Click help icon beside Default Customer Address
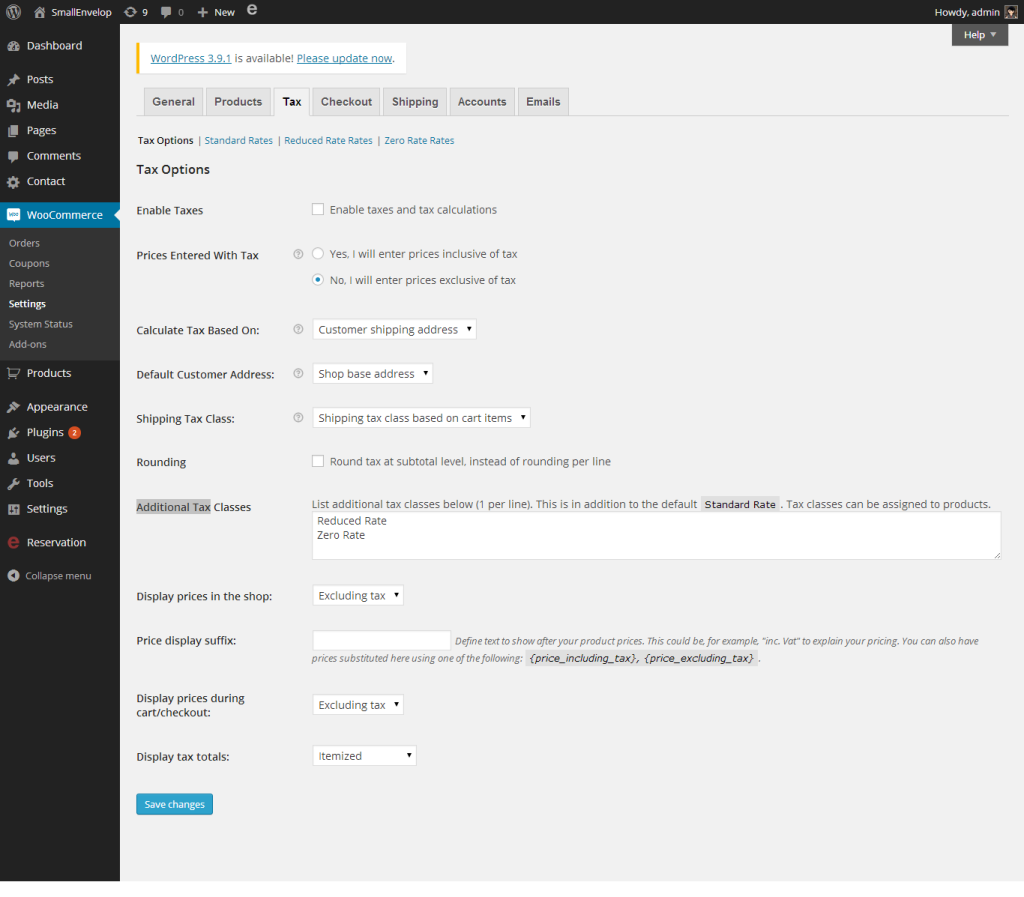 coord(298,373)
